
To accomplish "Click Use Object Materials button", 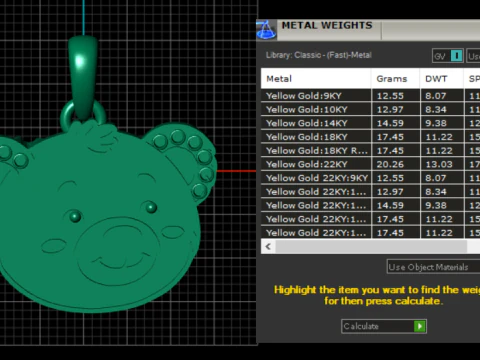I will tap(433, 267).
